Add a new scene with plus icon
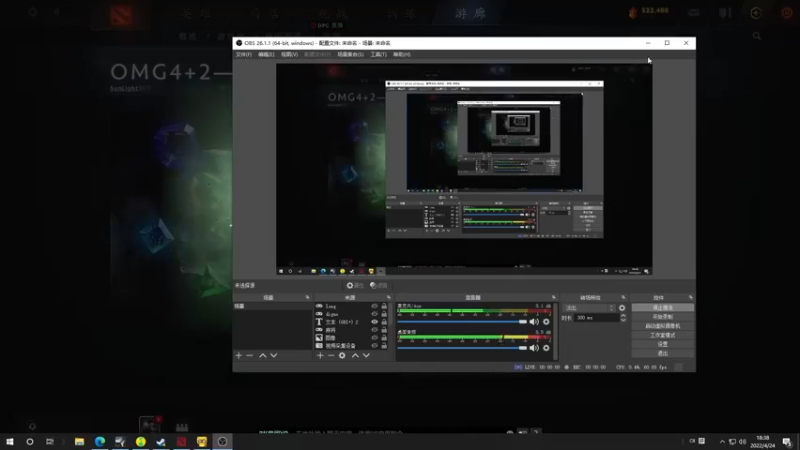This screenshot has width=800, height=450. coord(238,356)
